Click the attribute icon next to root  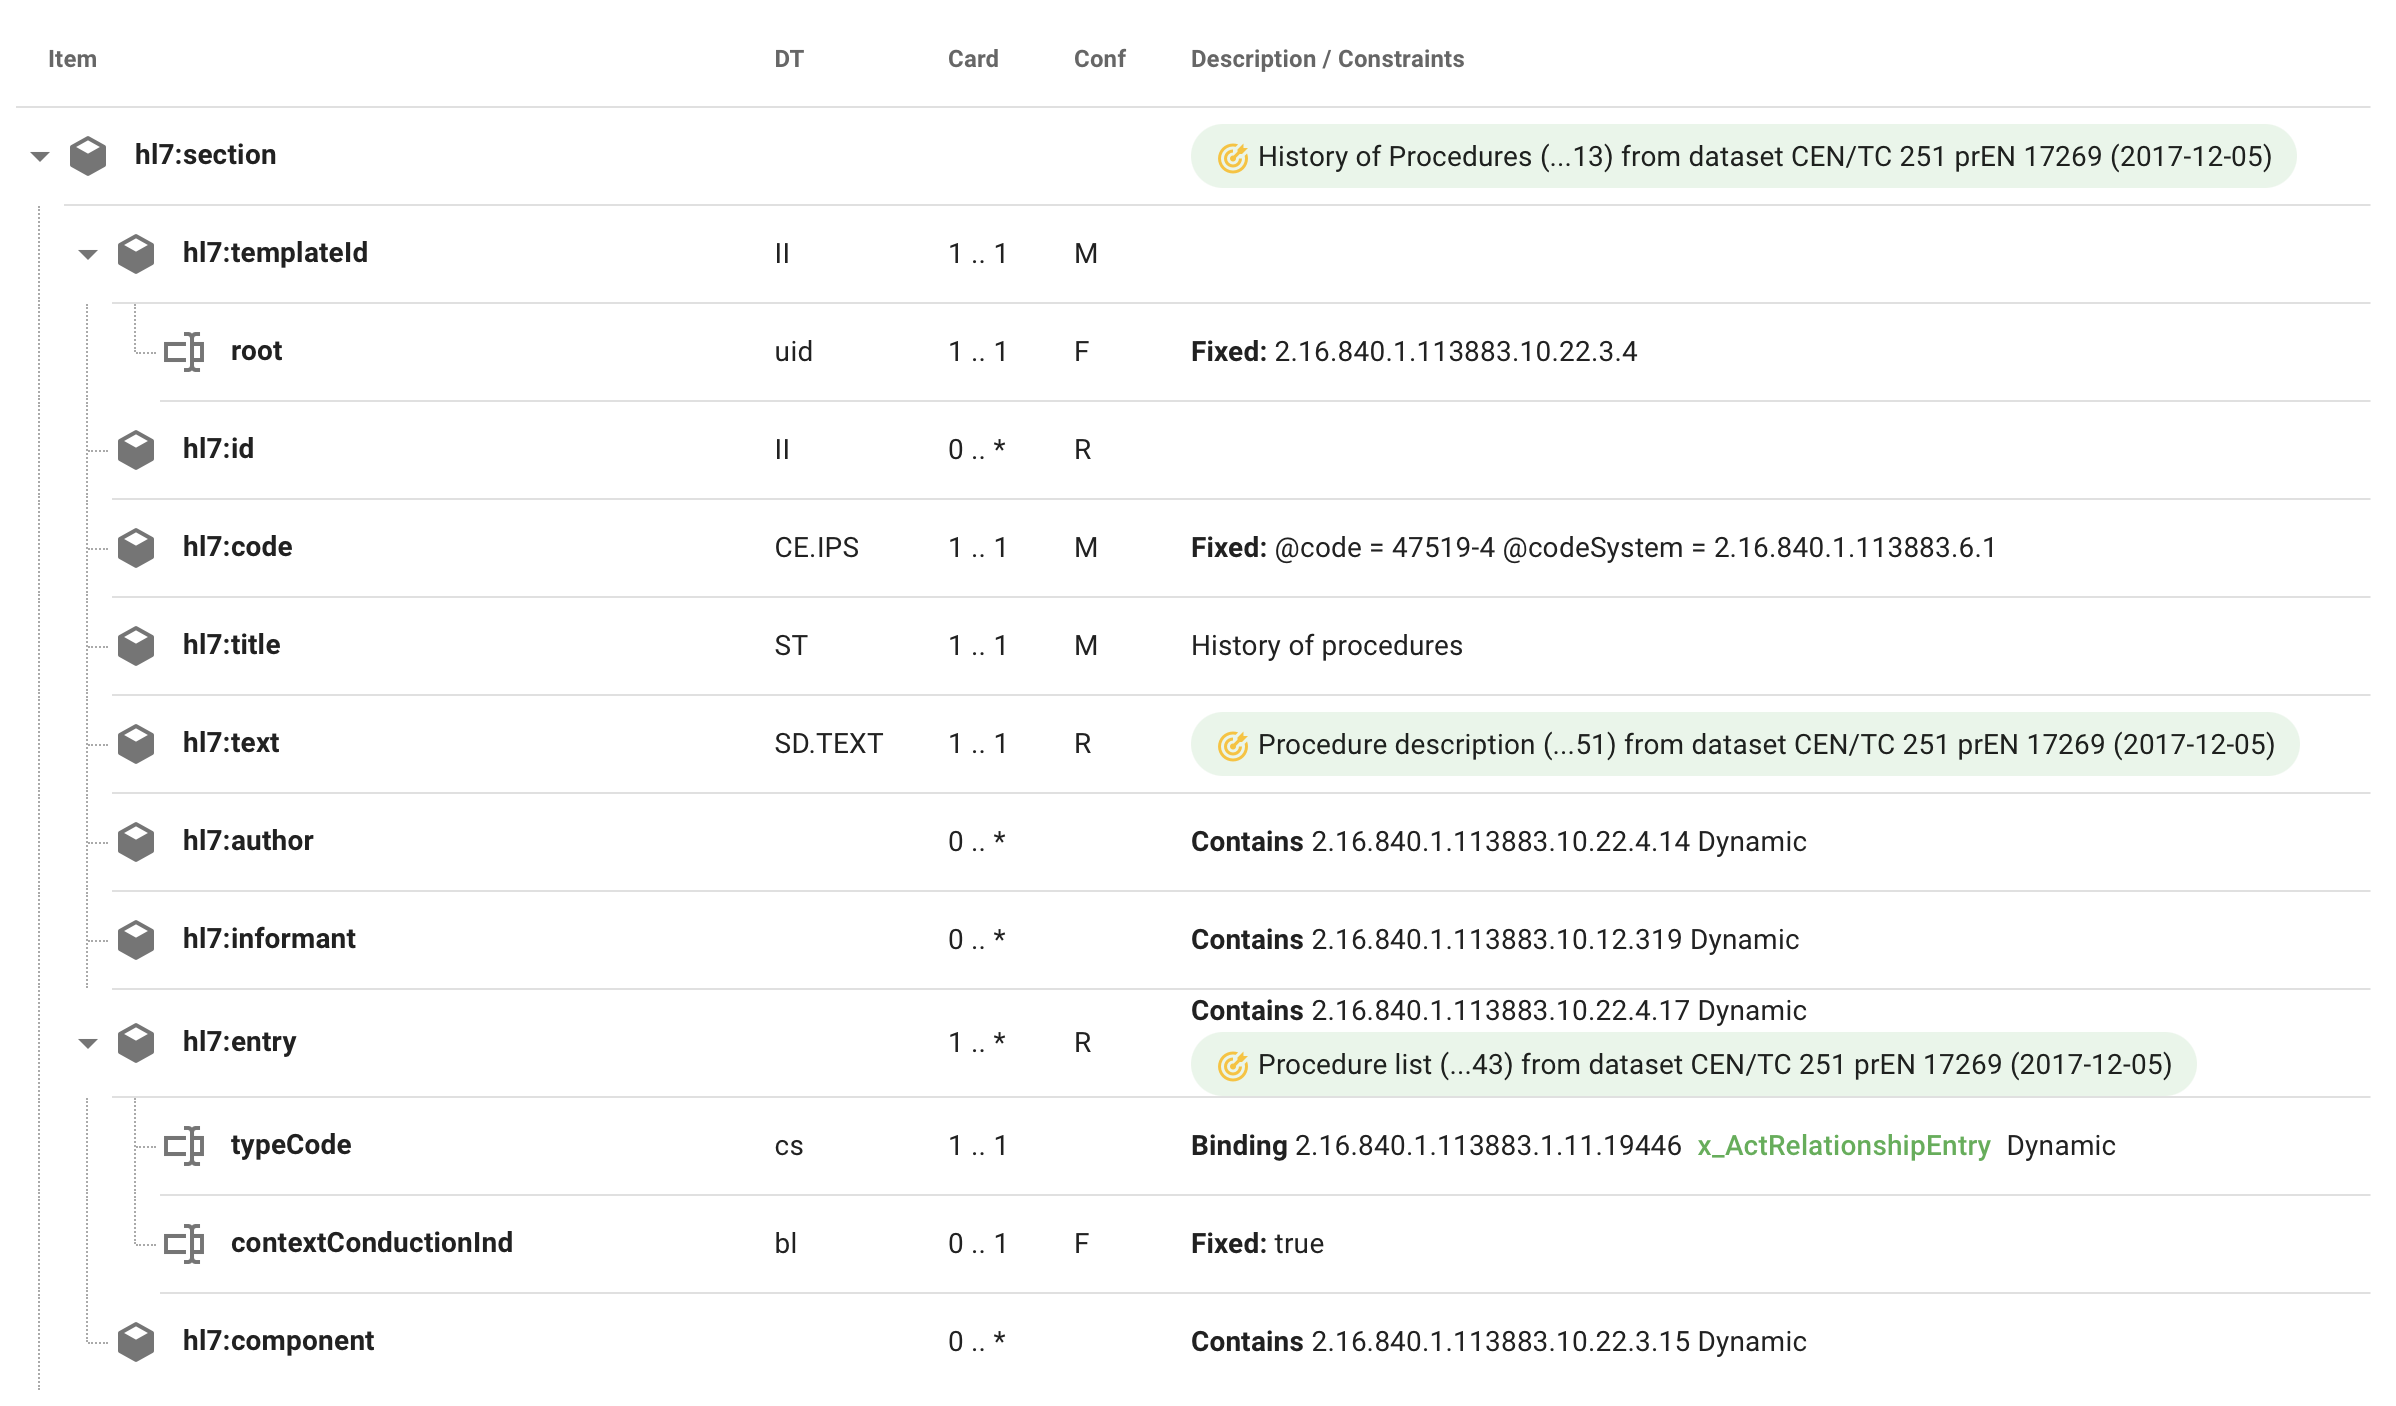pyautogui.click(x=184, y=352)
